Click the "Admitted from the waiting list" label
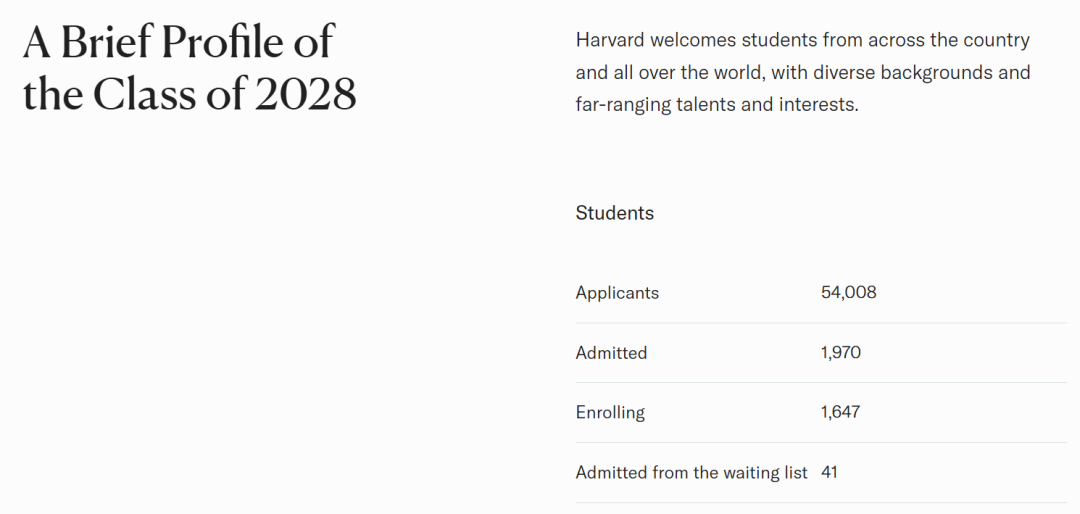 (x=691, y=472)
